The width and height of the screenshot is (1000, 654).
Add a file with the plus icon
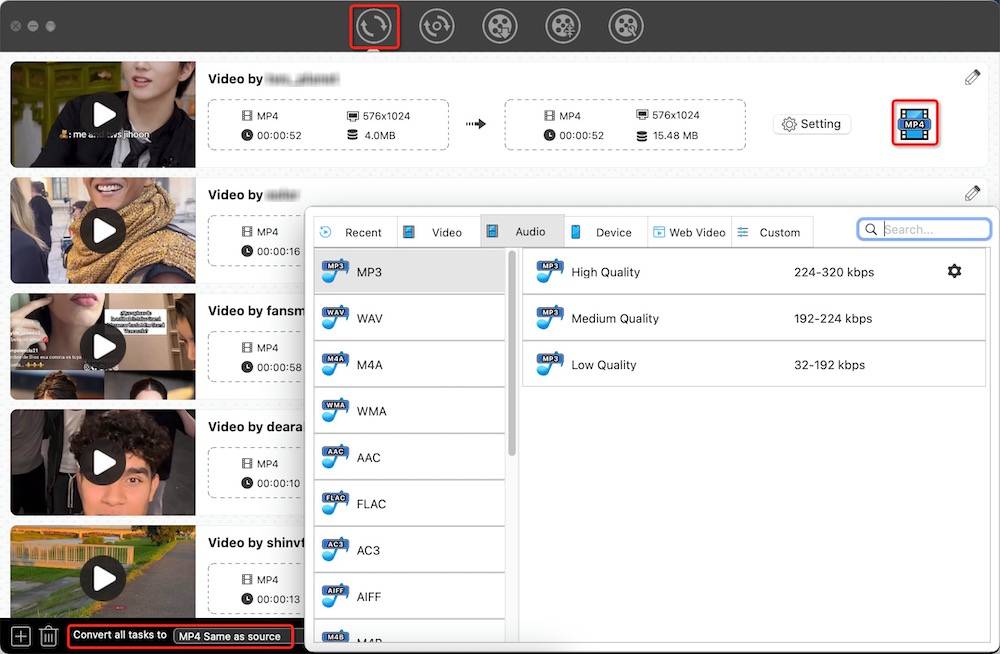(20, 636)
